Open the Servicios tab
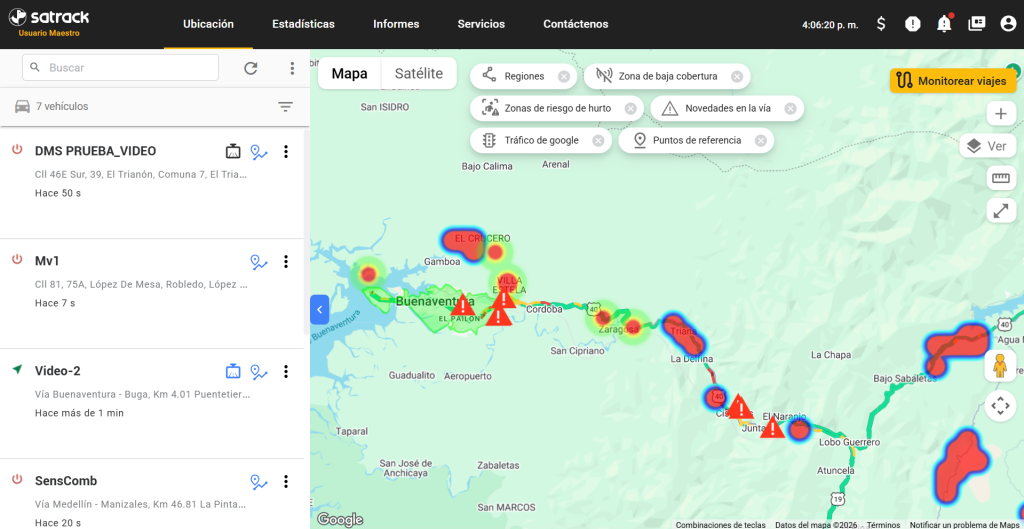 pos(481,24)
